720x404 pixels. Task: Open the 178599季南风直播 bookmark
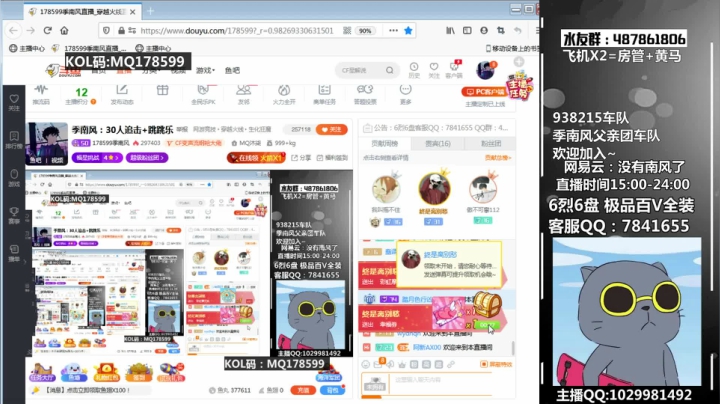(x=89, y=48)
